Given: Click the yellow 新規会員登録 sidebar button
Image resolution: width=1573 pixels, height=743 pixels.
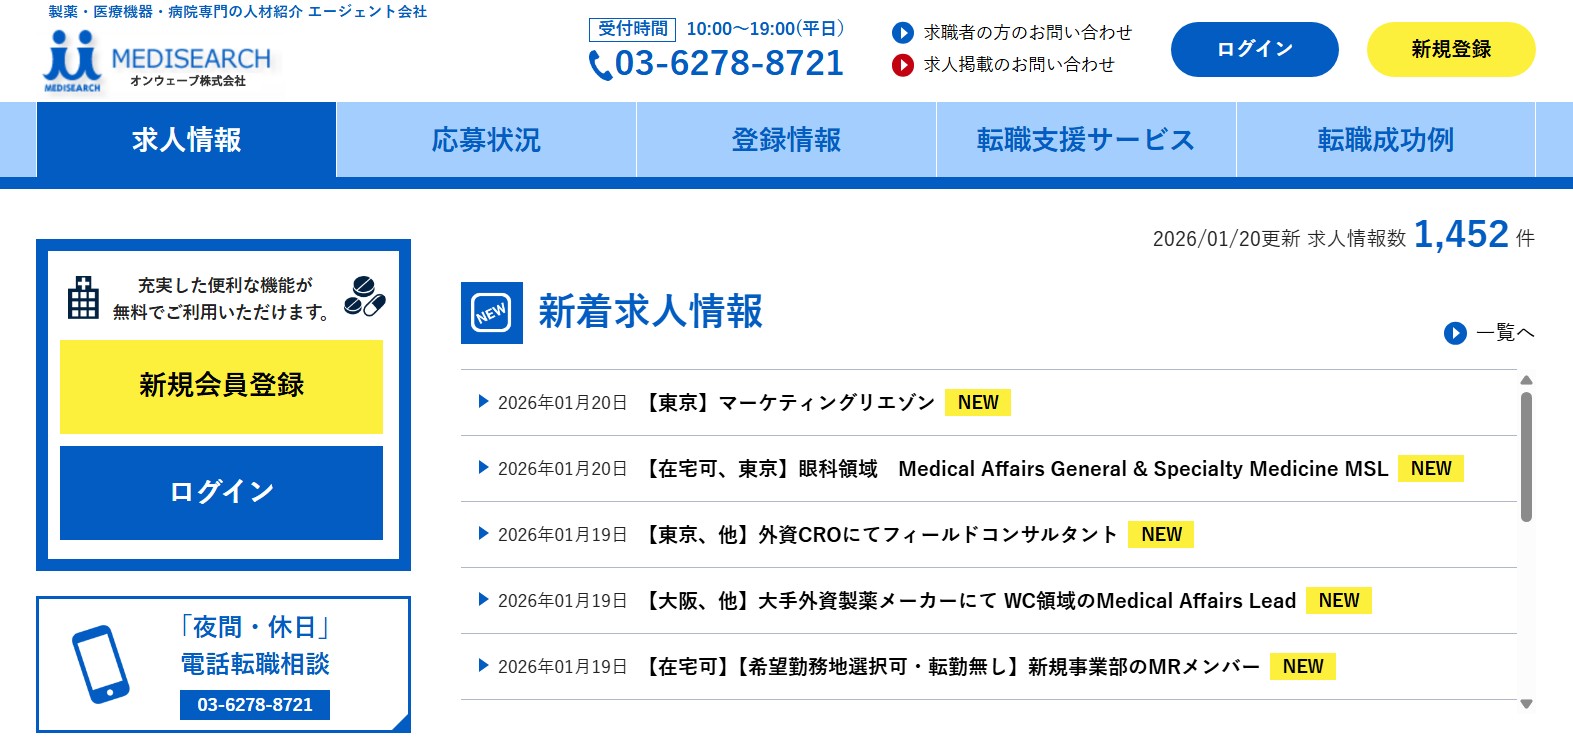Looking at the screenshot, I should click(221, 386).
